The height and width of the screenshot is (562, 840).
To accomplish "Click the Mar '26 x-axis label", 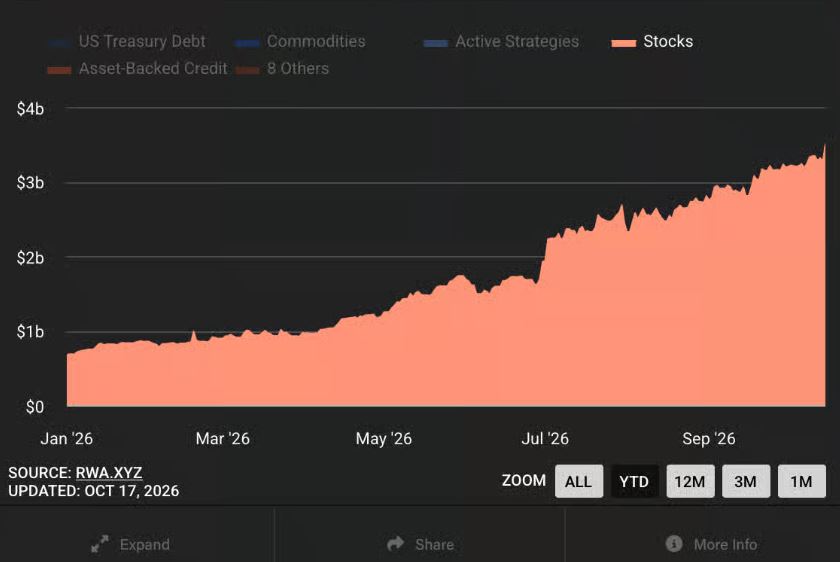I will pyautogui.click(x=223, y=439).
